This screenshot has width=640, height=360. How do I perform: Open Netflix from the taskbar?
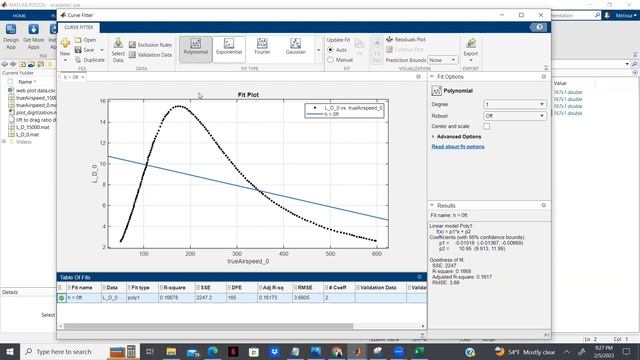tap(233, 351)
